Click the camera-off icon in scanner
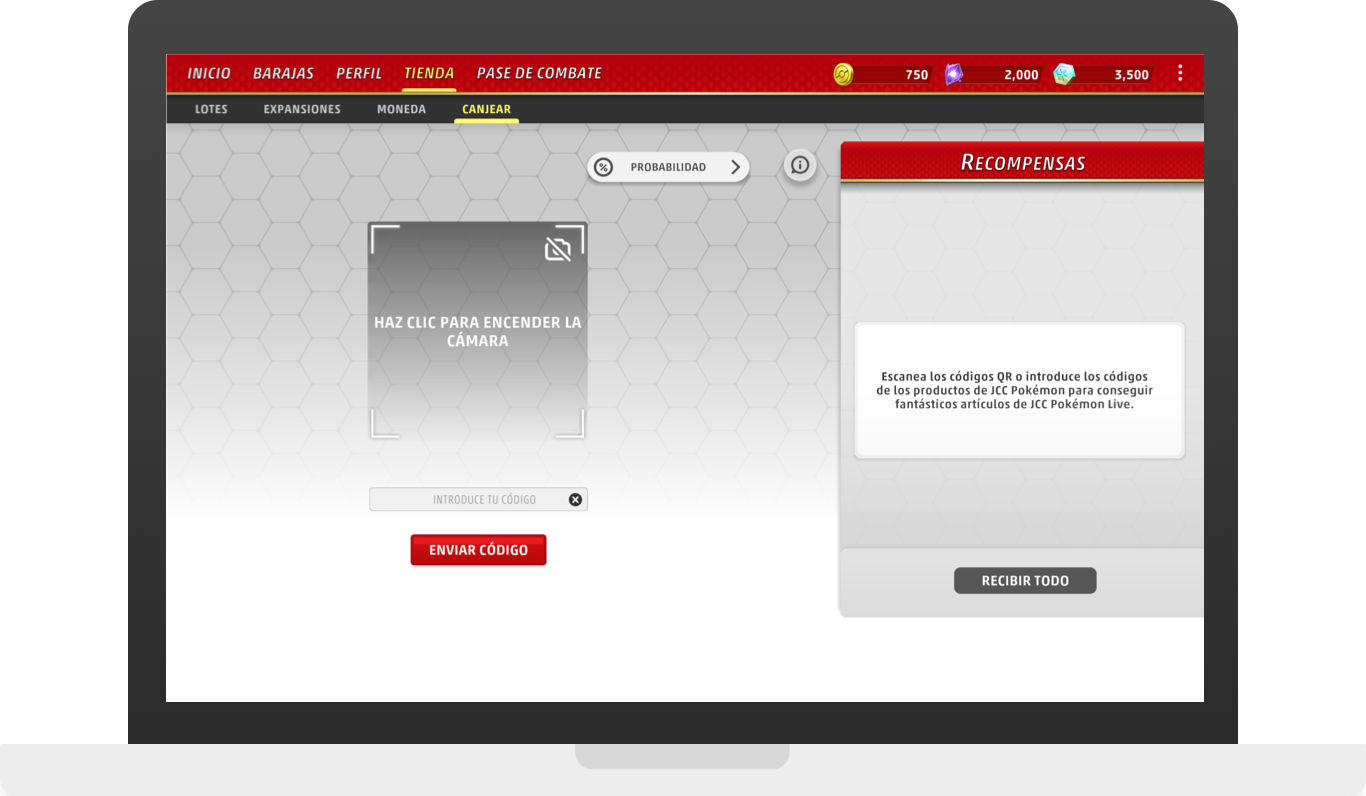The height and width of the screenshot is (796, 1366). (557, 249)
